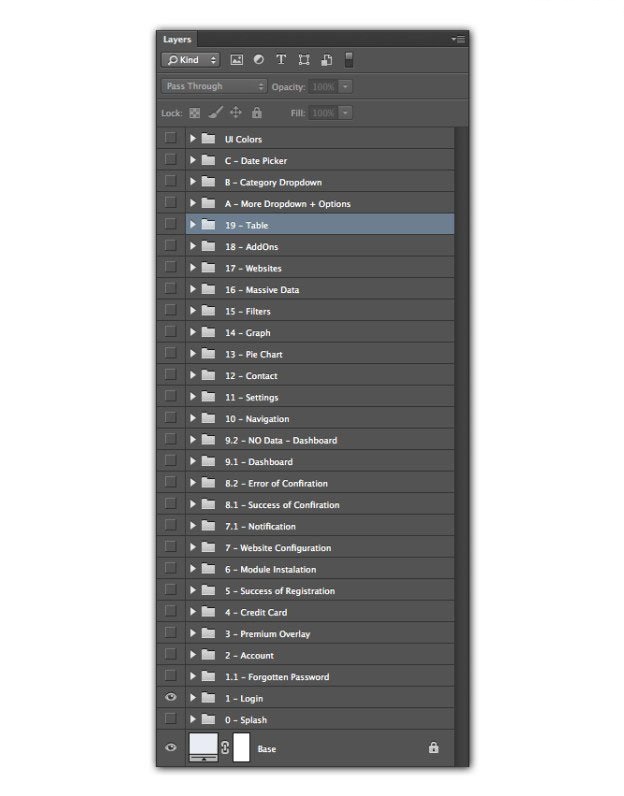
Task: Expand the 19 - Table group
Action: [x=193, y=225]
